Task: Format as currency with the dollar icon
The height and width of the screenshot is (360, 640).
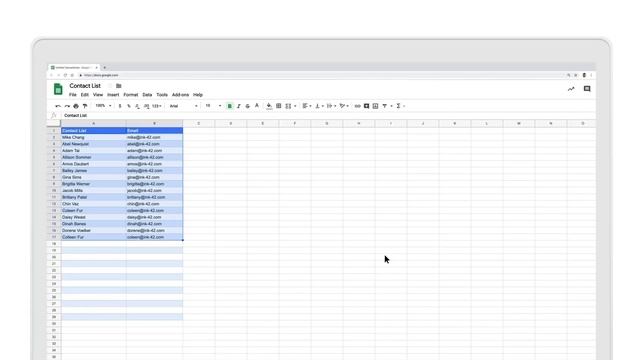Action: [x=120, y=106]
